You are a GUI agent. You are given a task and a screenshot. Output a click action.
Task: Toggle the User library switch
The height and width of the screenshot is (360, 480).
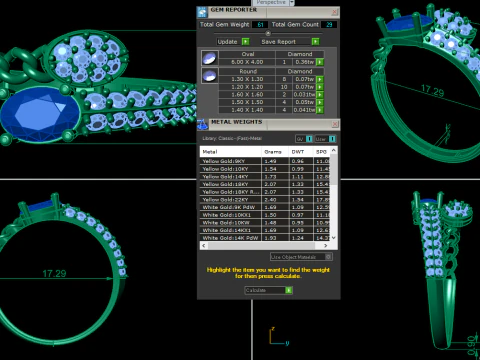pos(332,139)
